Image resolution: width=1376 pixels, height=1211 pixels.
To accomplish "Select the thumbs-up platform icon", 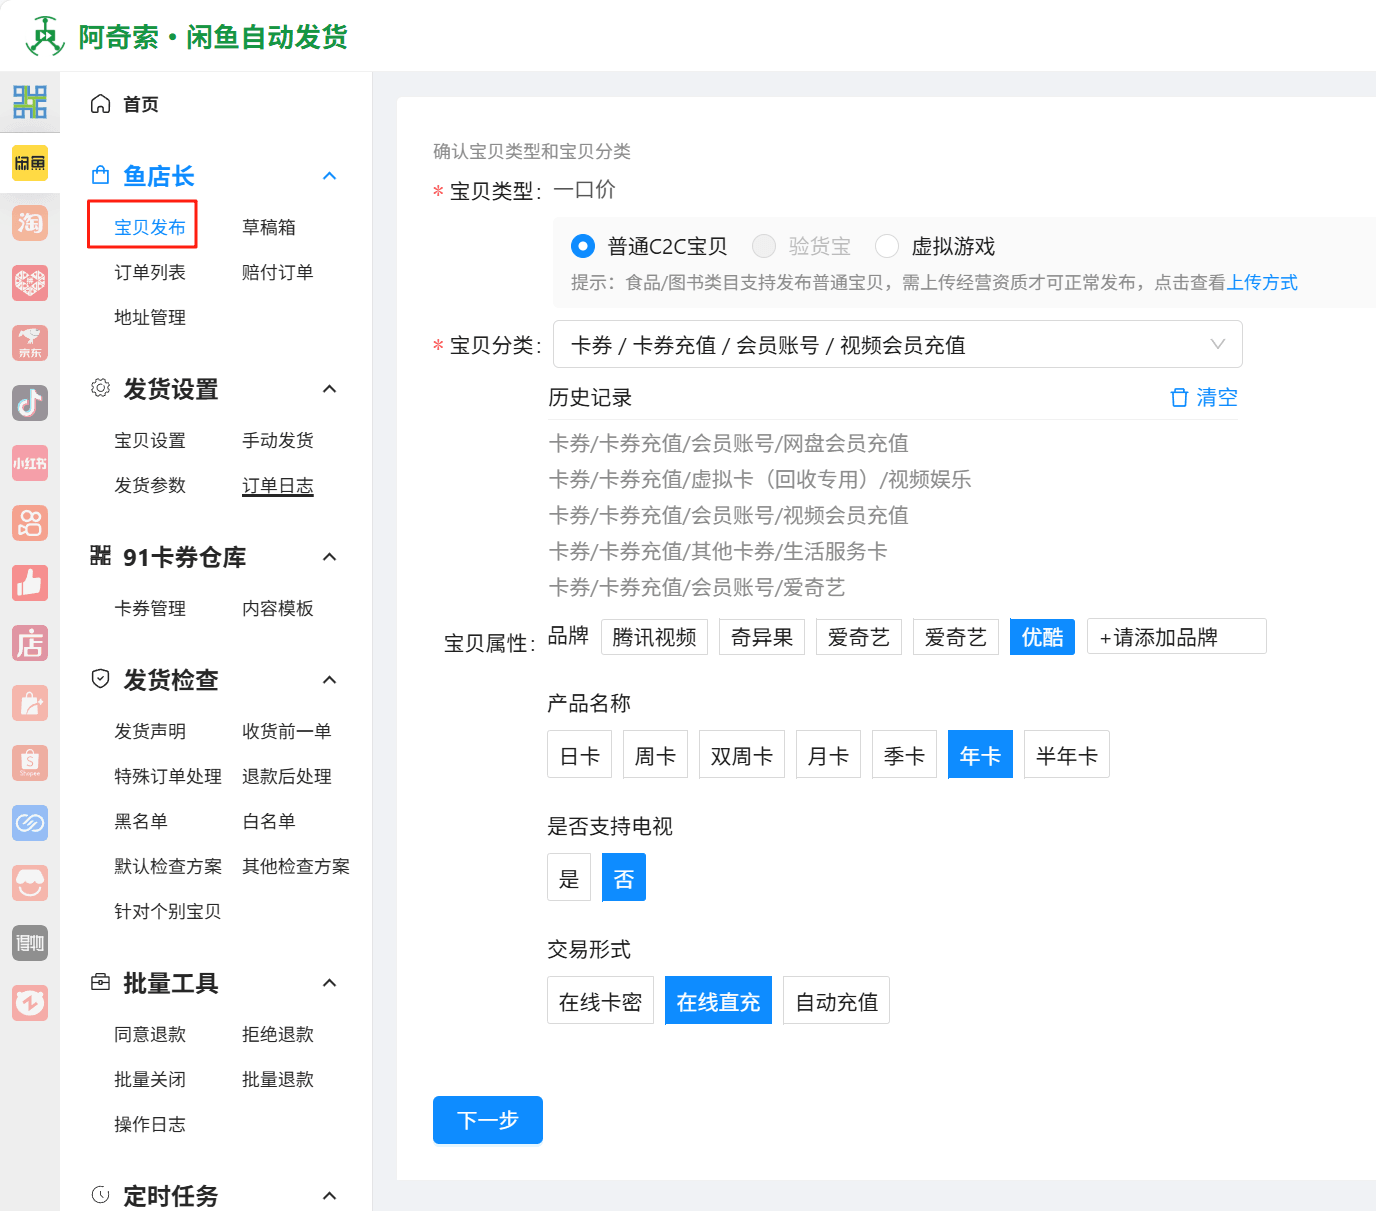I will coord(30,583).
